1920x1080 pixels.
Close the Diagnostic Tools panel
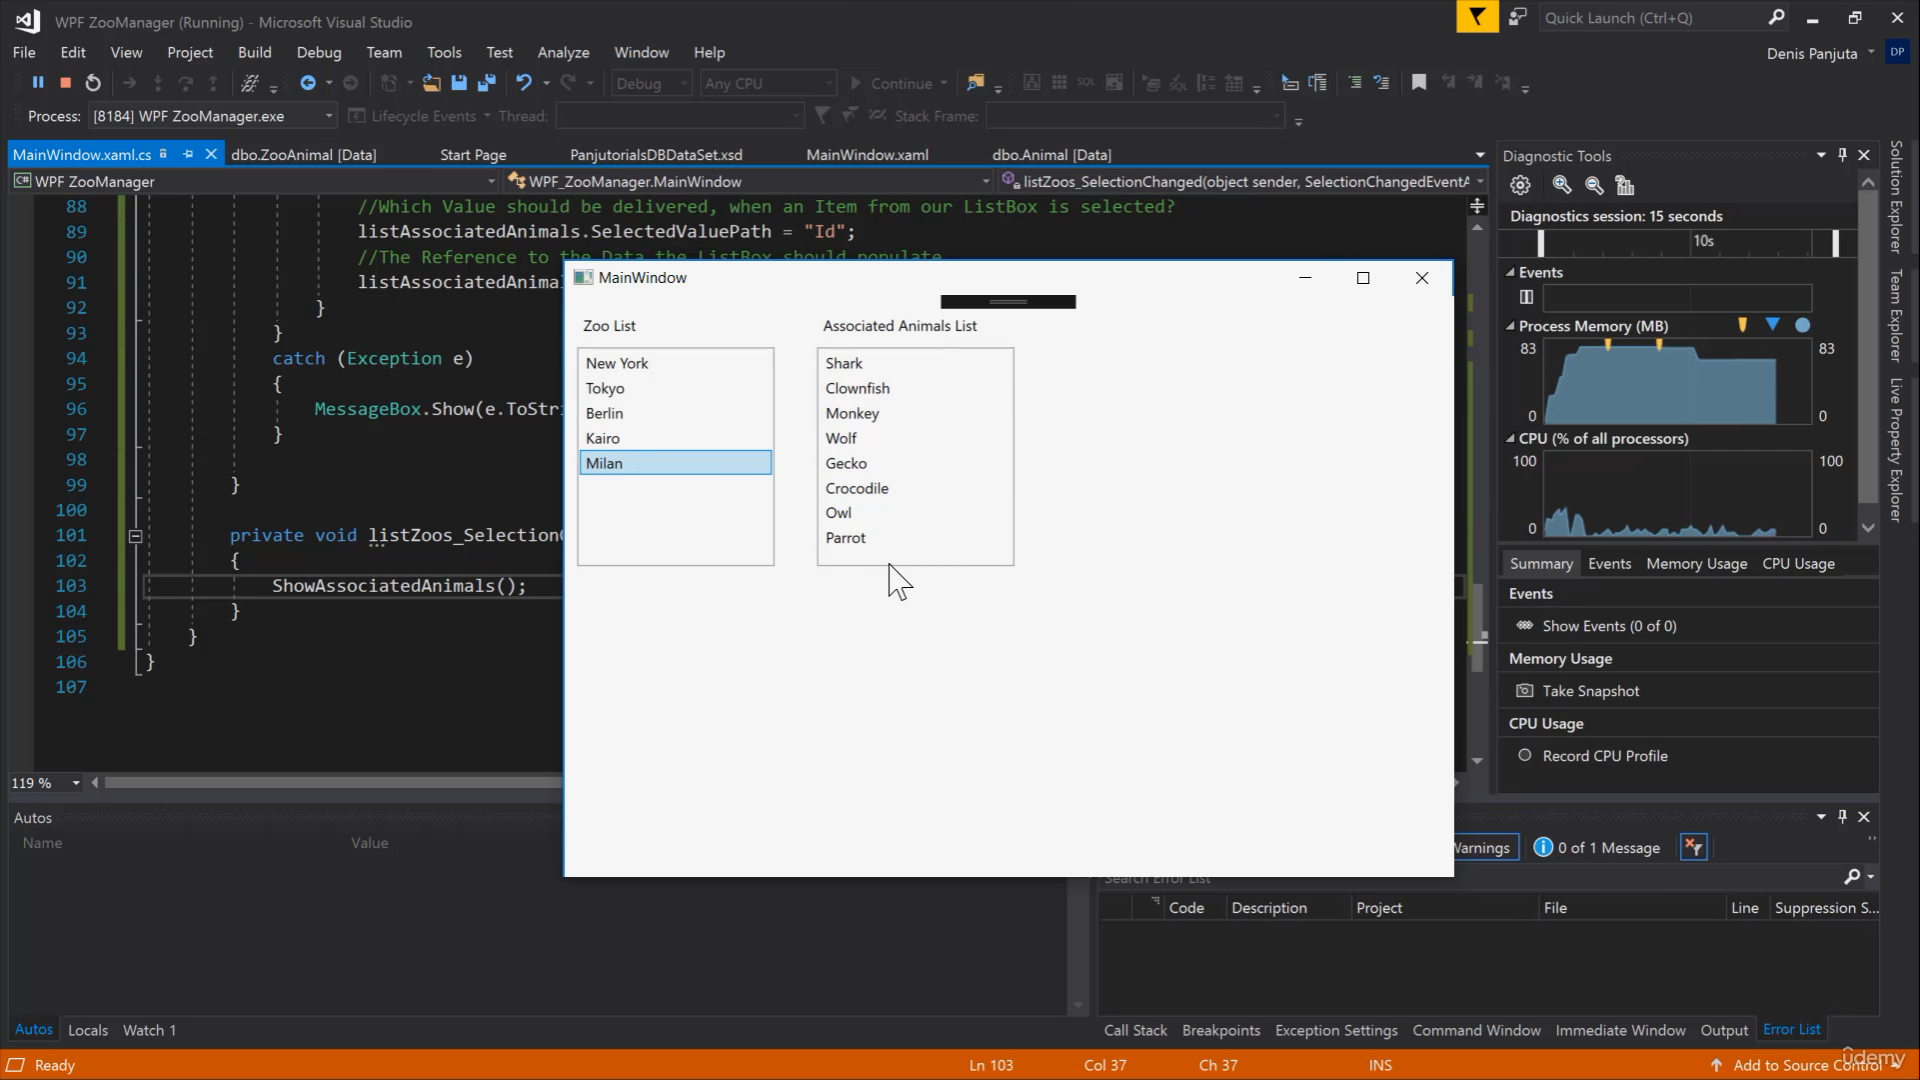click(x=1864, y=155)
